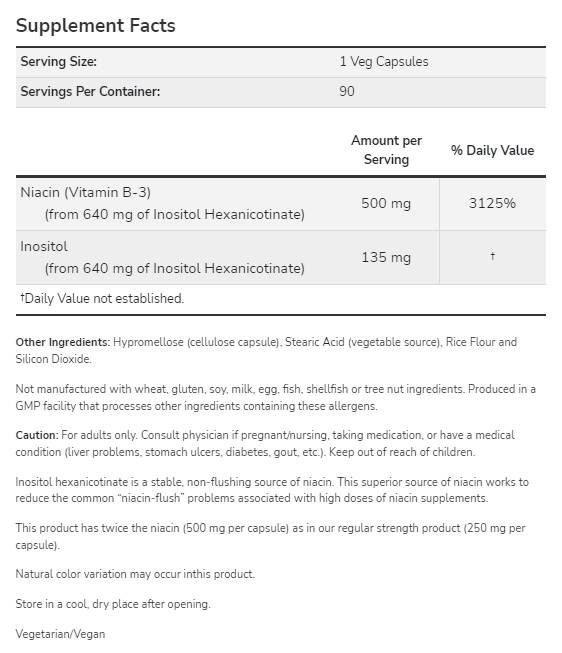
Task: Click the 1 Veg Capsules value
Action: (x=384, y=62)
